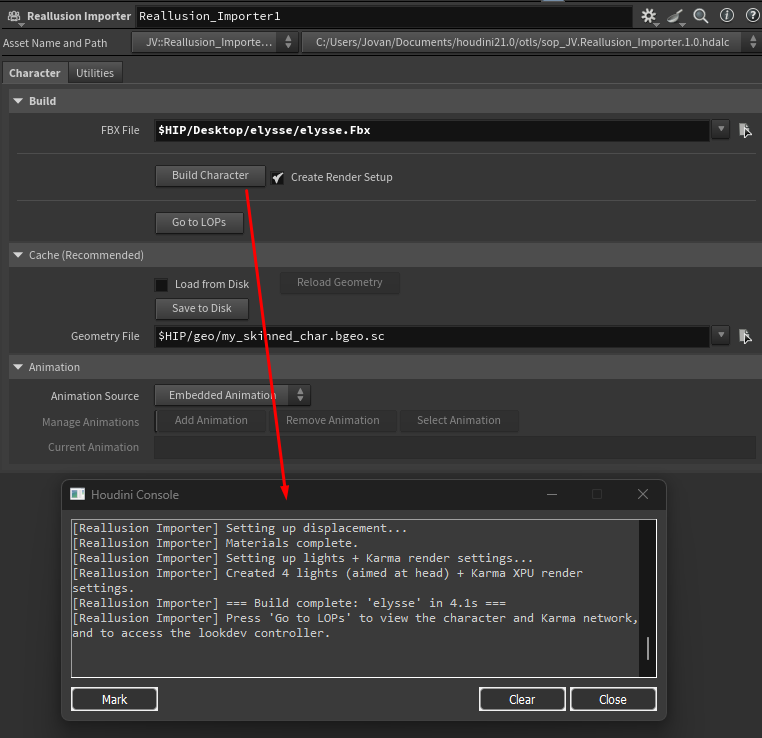Screen dimensions: 762x738
Task: Click the Build Character button
Action: tap(210, 175)
